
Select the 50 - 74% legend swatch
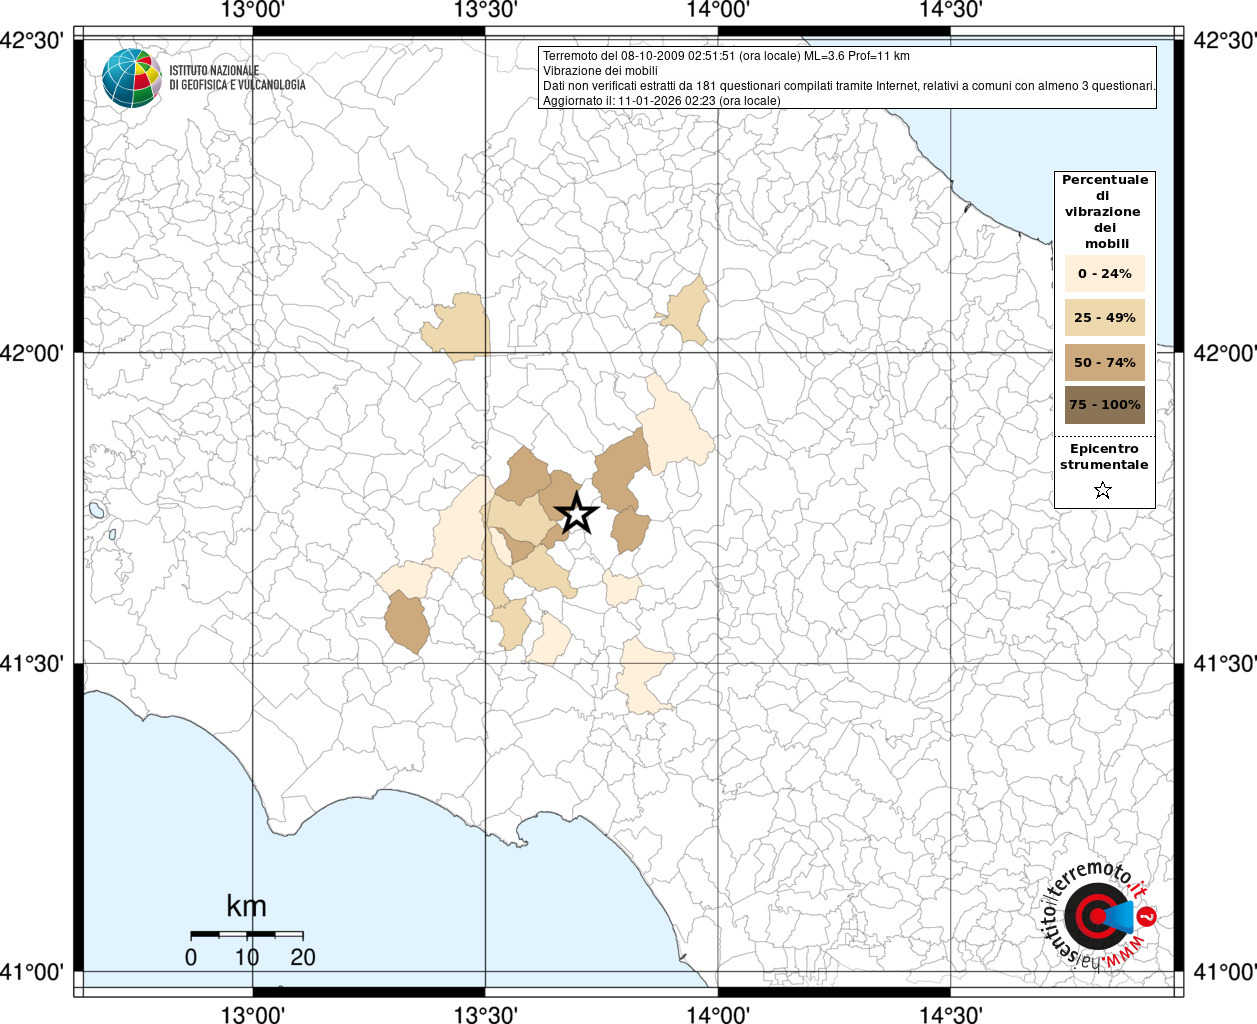[1105, 362]
